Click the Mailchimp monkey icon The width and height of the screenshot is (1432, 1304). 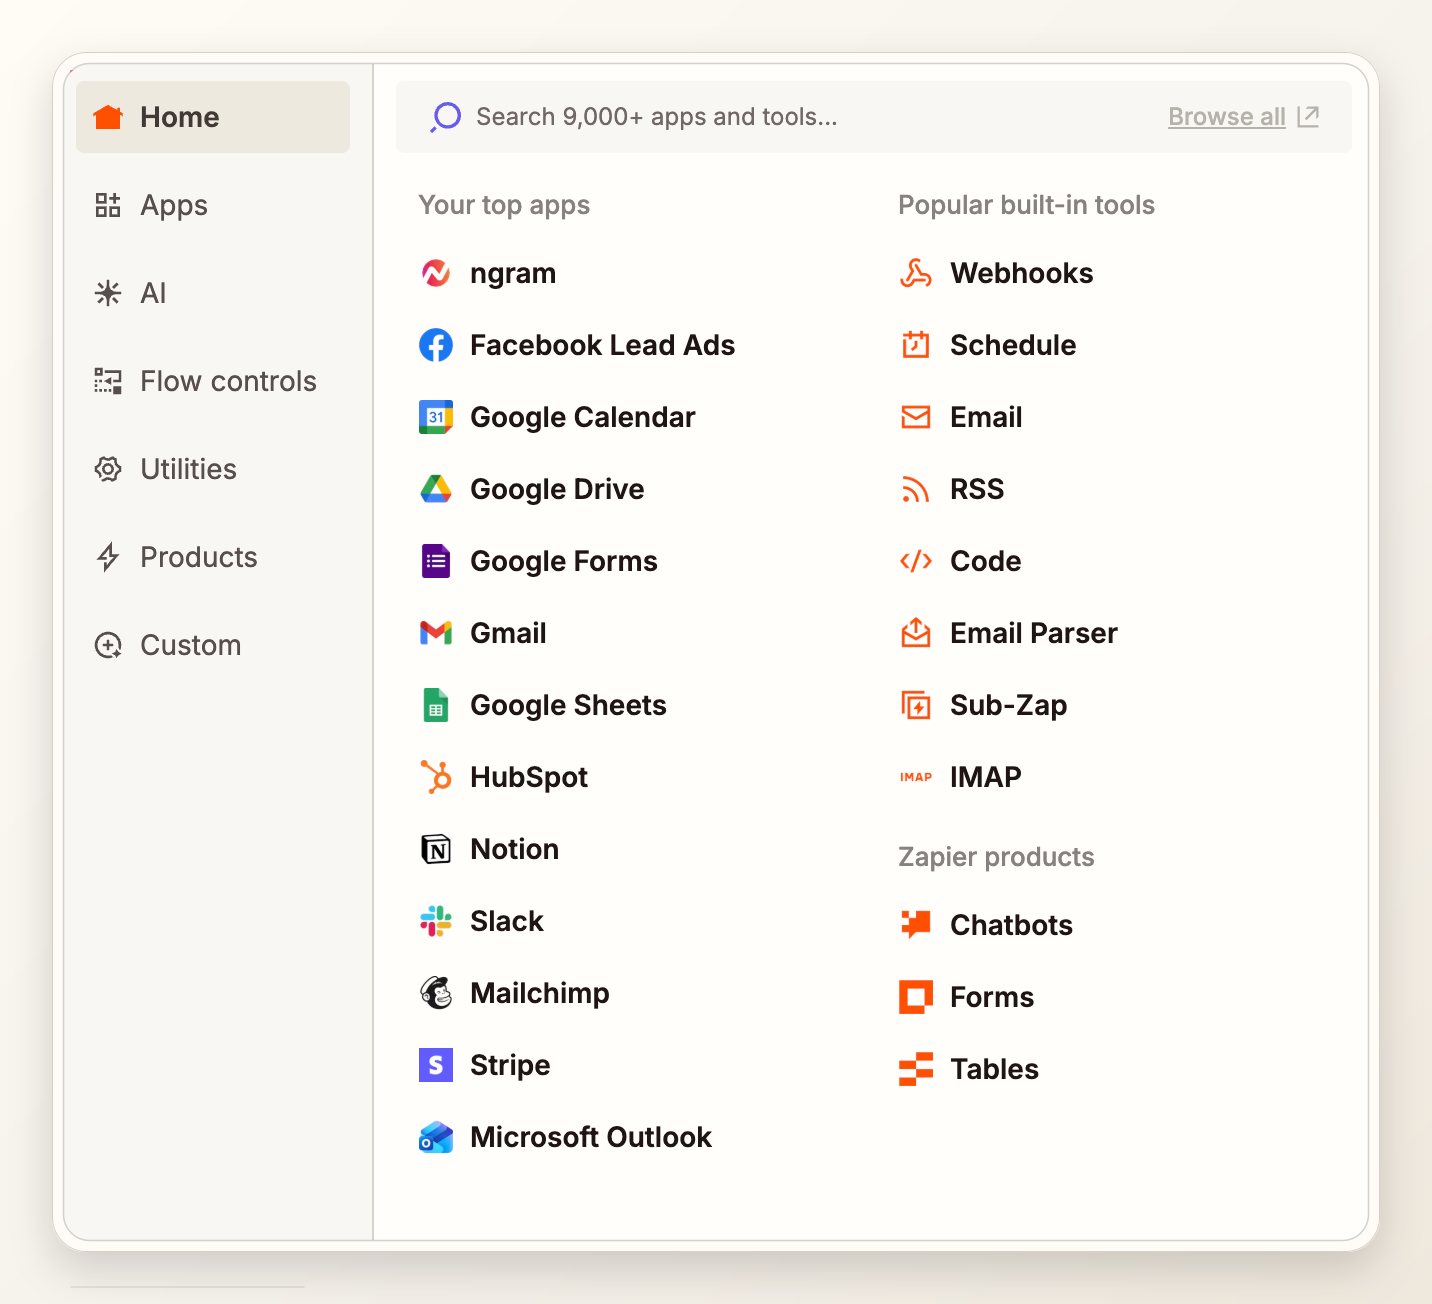(x=436, y=993)
